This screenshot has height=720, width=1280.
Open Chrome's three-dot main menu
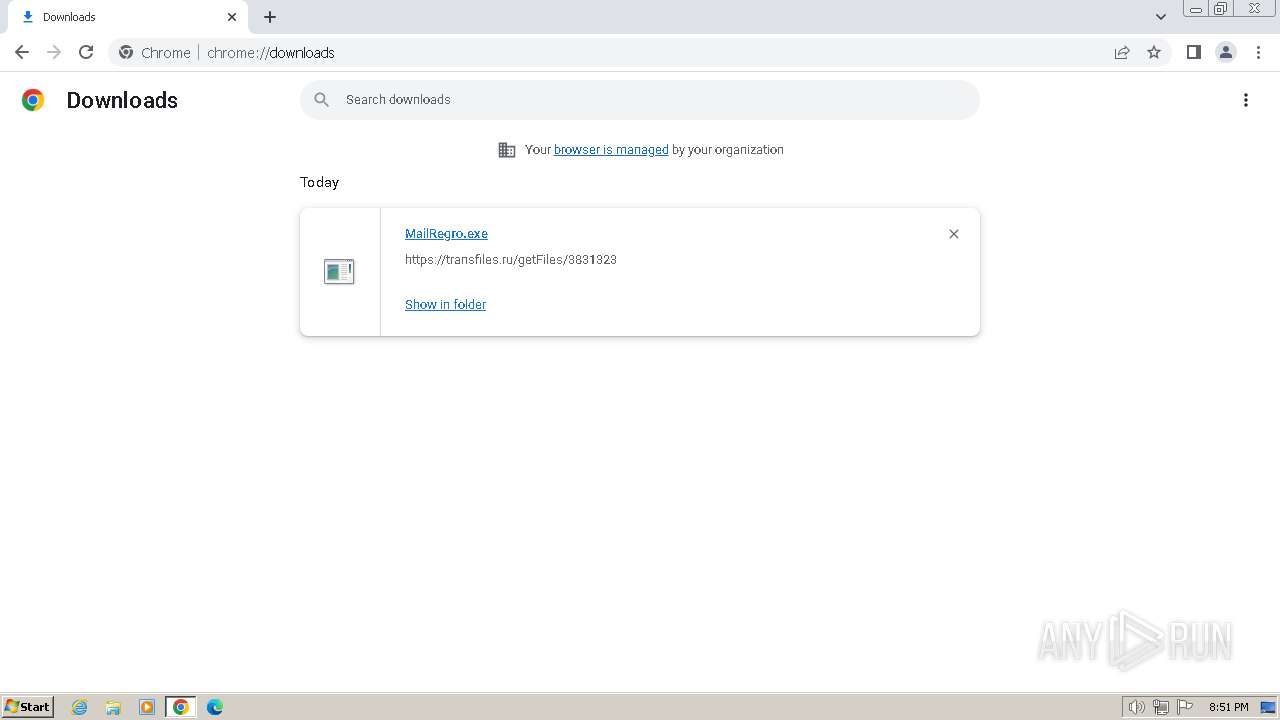pyautogui.click(x=1258, y=52)
